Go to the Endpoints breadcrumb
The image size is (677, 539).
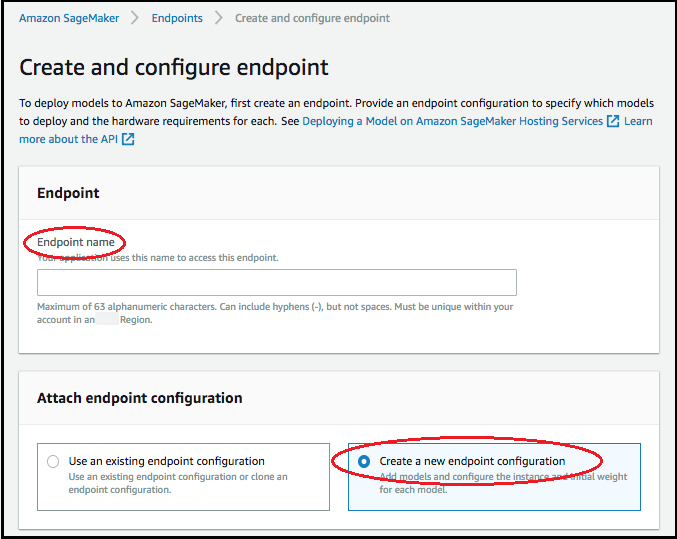coord(177,18)
